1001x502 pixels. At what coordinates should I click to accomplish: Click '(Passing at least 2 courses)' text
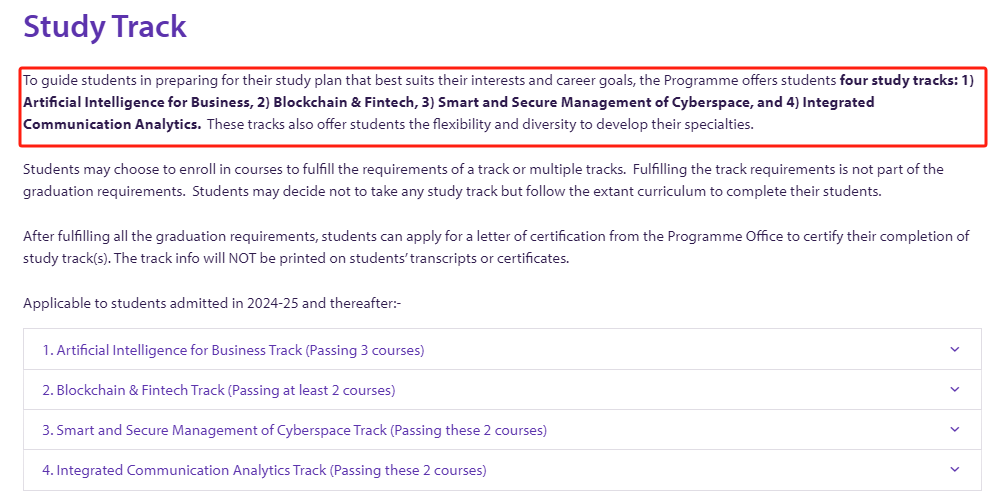pyautogui.click(x=312, y=390)
